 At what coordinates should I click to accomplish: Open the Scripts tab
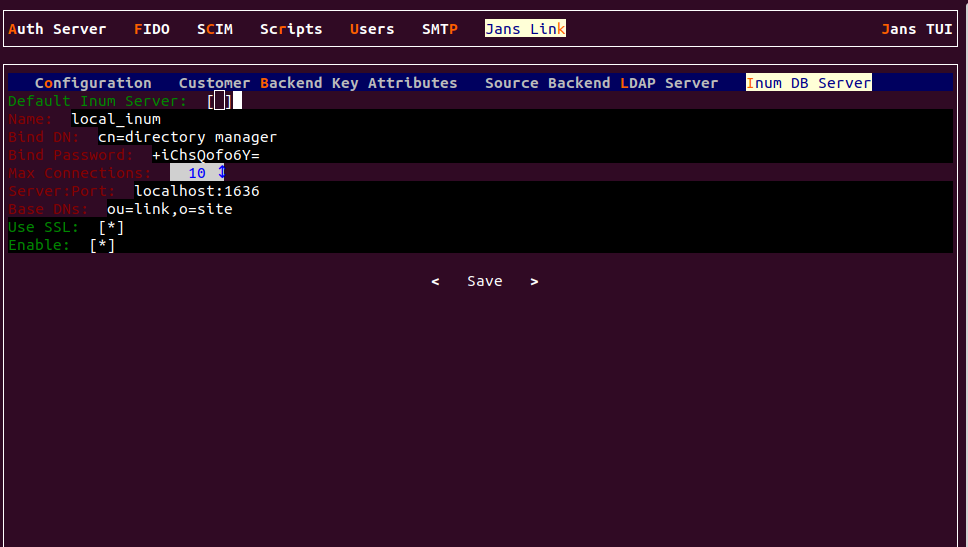point(291,29)
